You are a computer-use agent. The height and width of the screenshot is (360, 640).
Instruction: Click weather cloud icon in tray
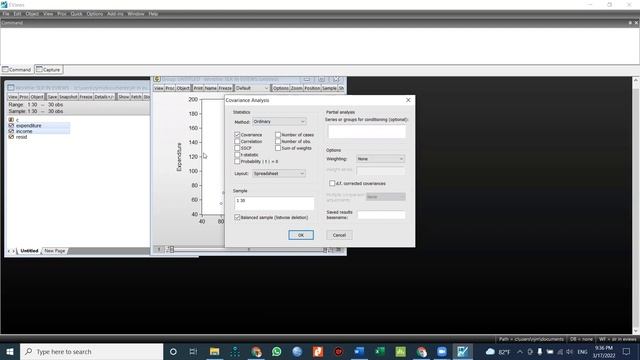(x=490, y=351)
